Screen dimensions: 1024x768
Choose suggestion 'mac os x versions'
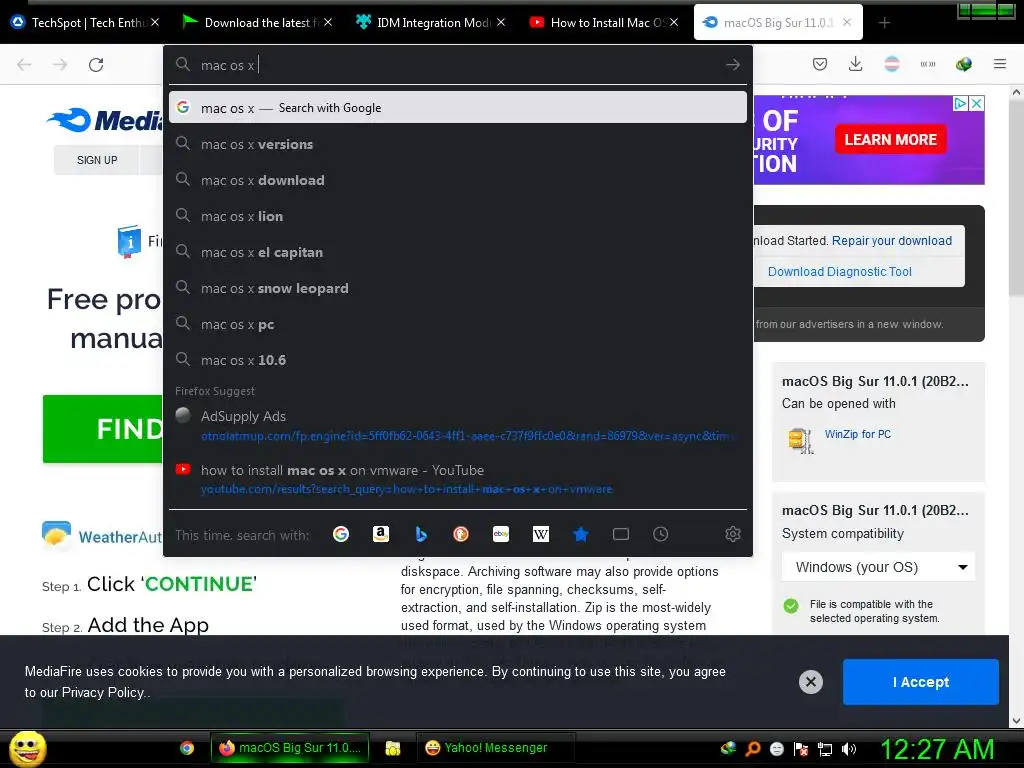click(458, 144)
